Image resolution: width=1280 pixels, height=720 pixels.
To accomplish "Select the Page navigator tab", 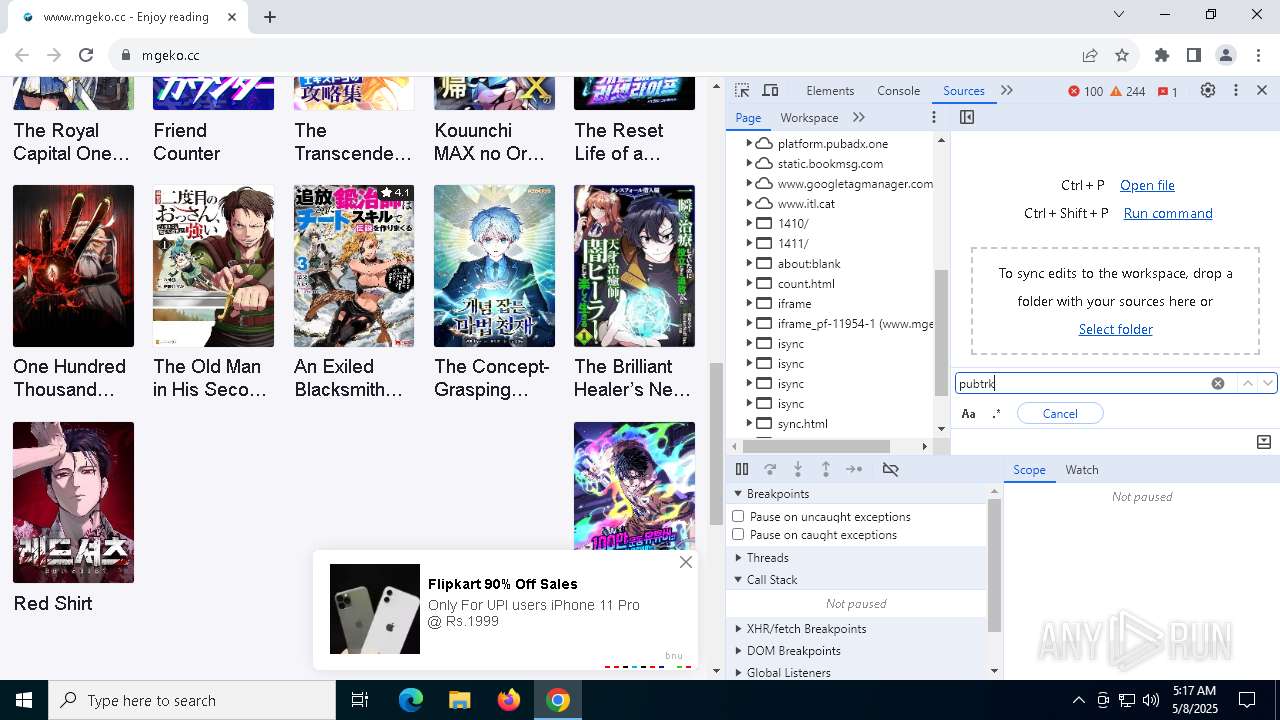I will coord(748,117).
